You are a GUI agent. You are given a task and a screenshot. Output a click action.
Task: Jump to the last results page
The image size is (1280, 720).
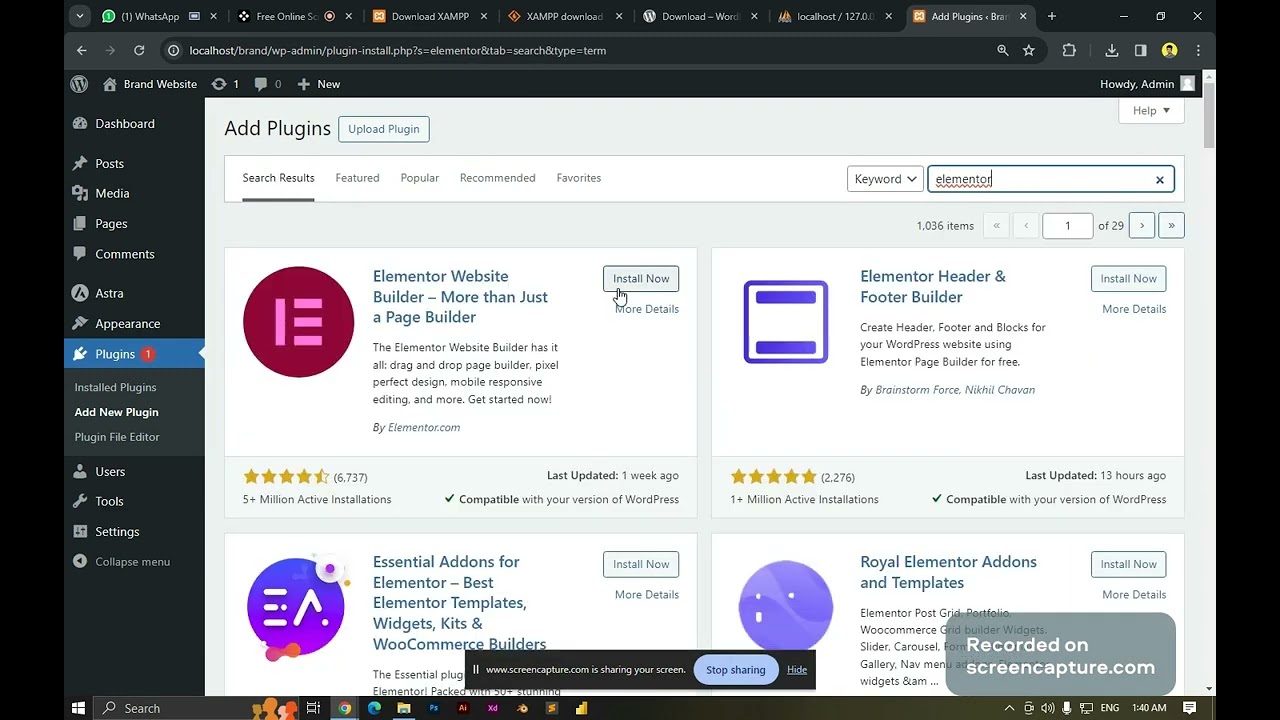point(1171,226)
